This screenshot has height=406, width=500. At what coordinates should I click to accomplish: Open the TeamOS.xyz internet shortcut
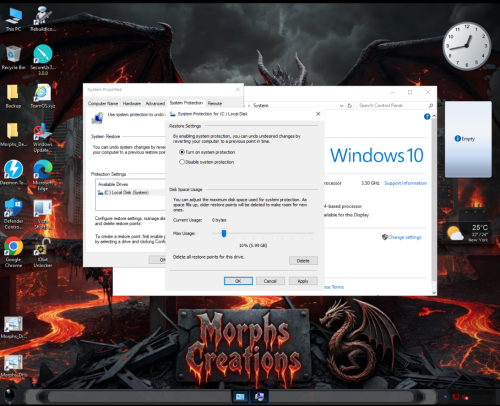point(43,96)
